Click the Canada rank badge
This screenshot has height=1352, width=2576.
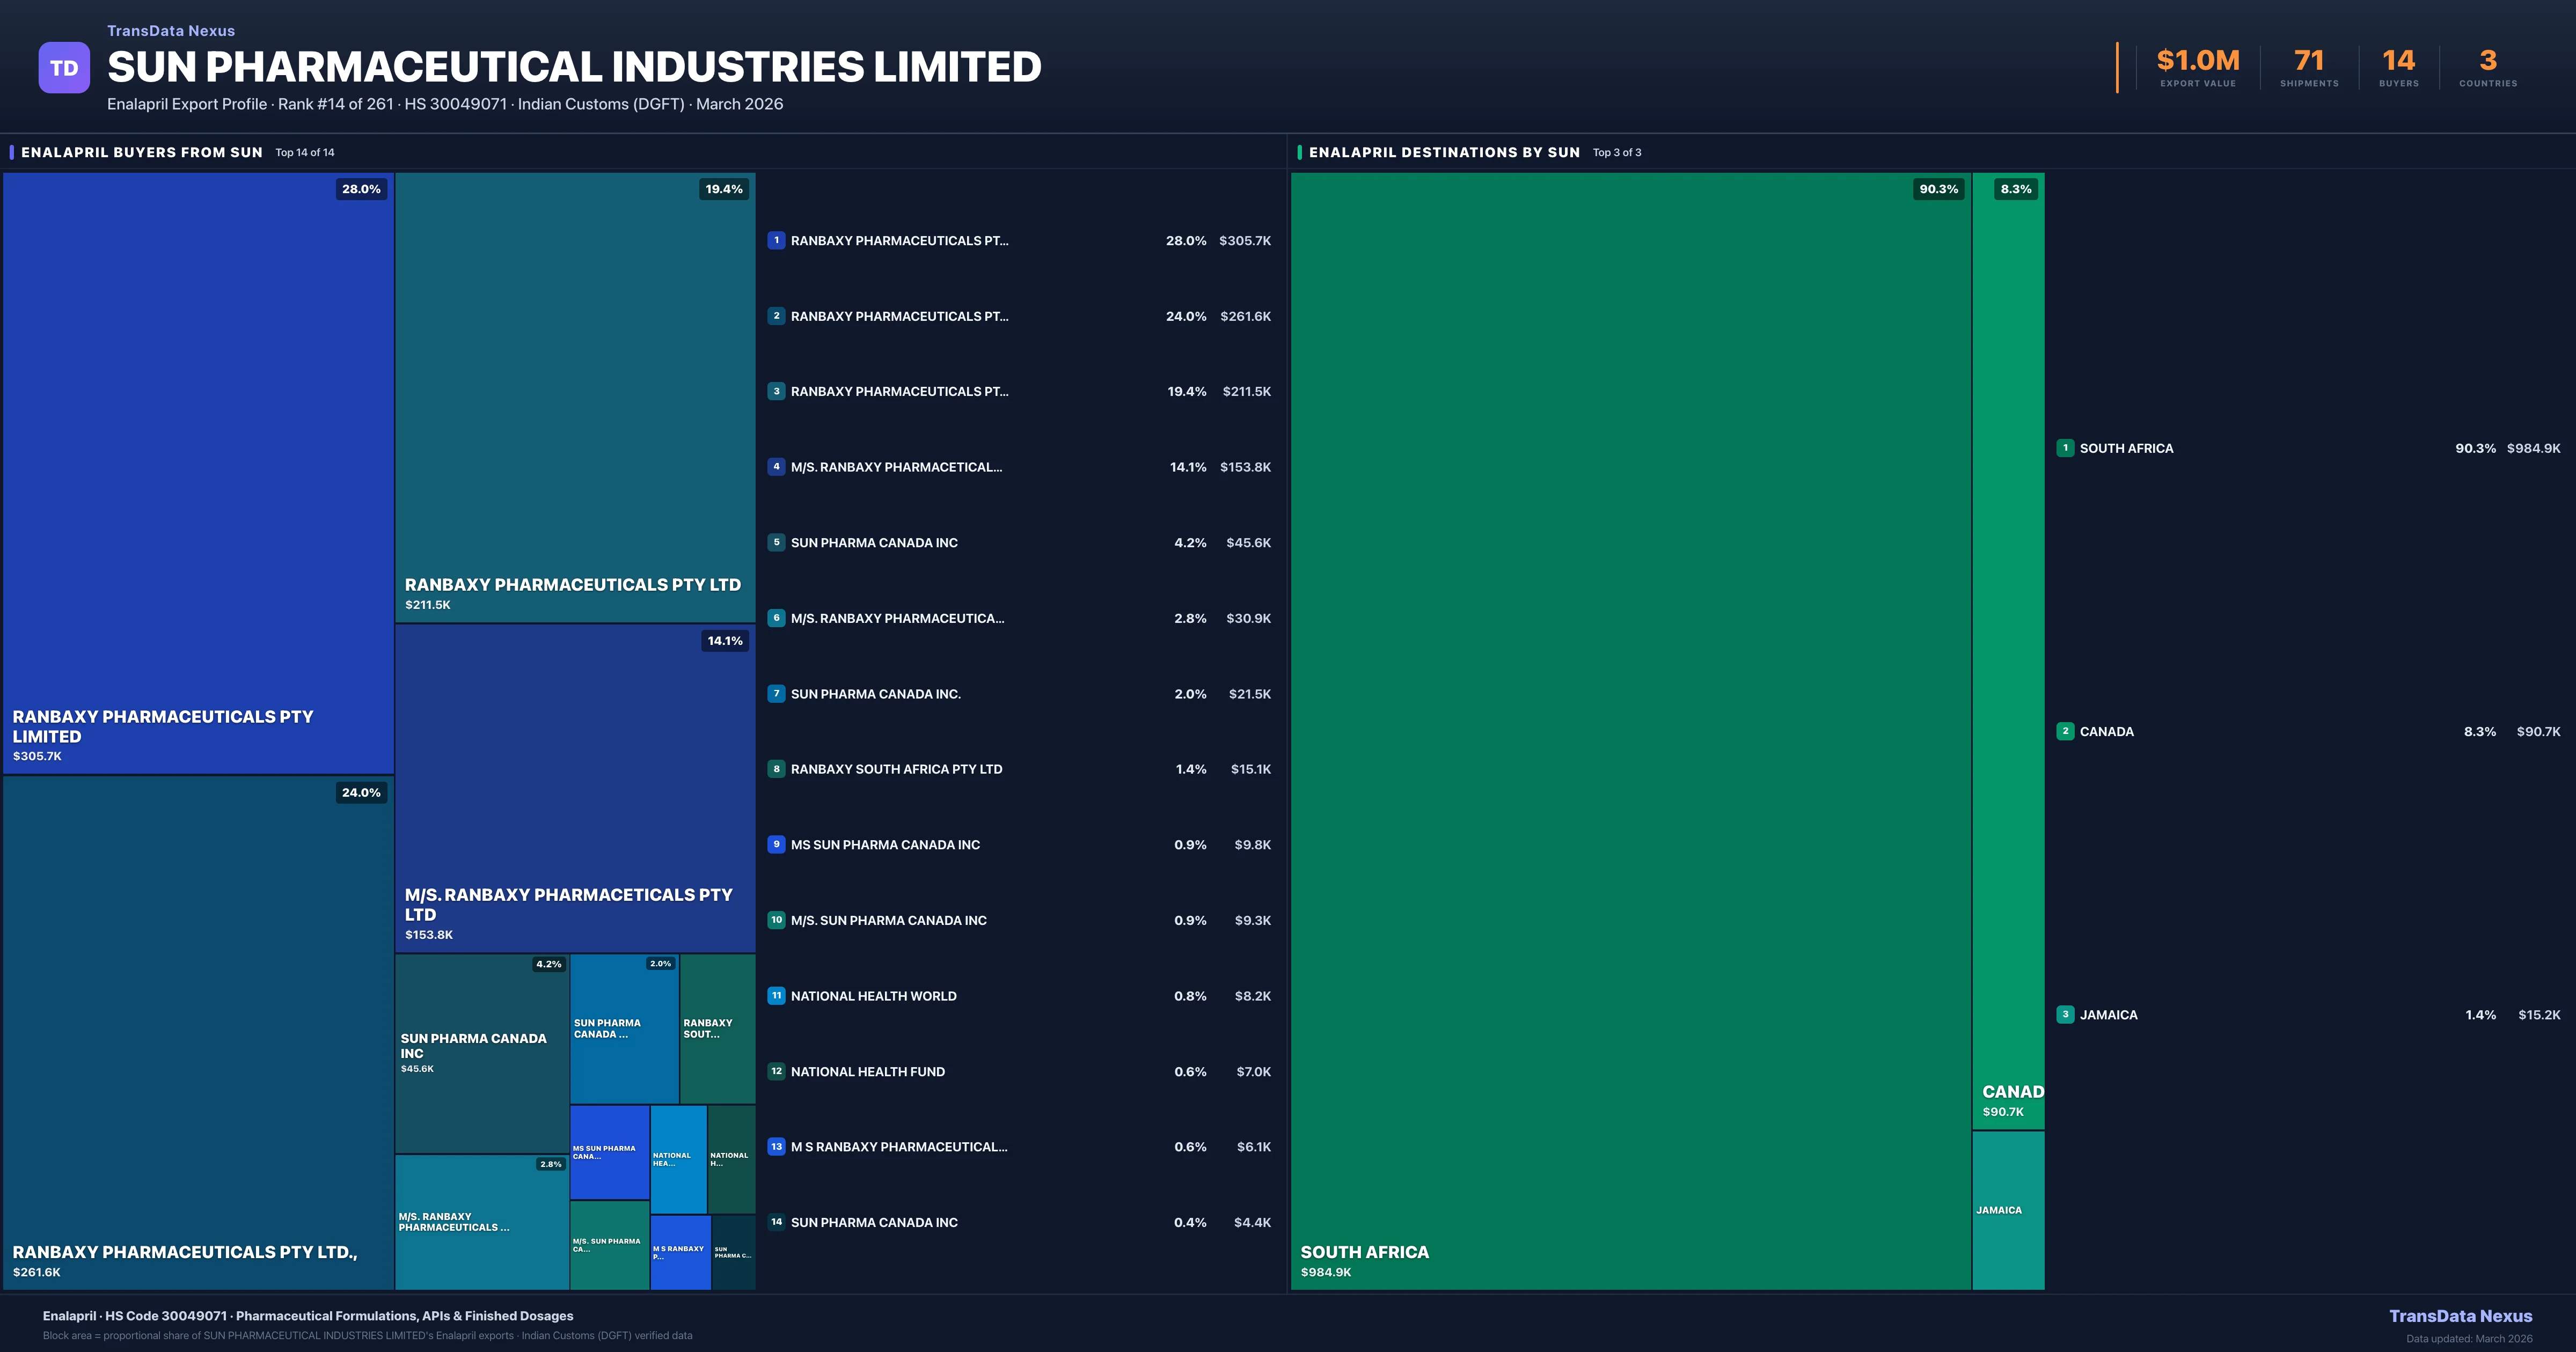[x=2065, y=731]
